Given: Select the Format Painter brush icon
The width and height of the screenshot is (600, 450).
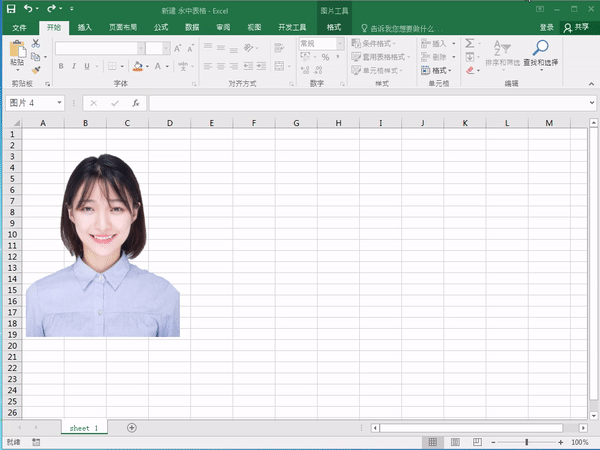Looking at the screenshot, I should point(36,70).
